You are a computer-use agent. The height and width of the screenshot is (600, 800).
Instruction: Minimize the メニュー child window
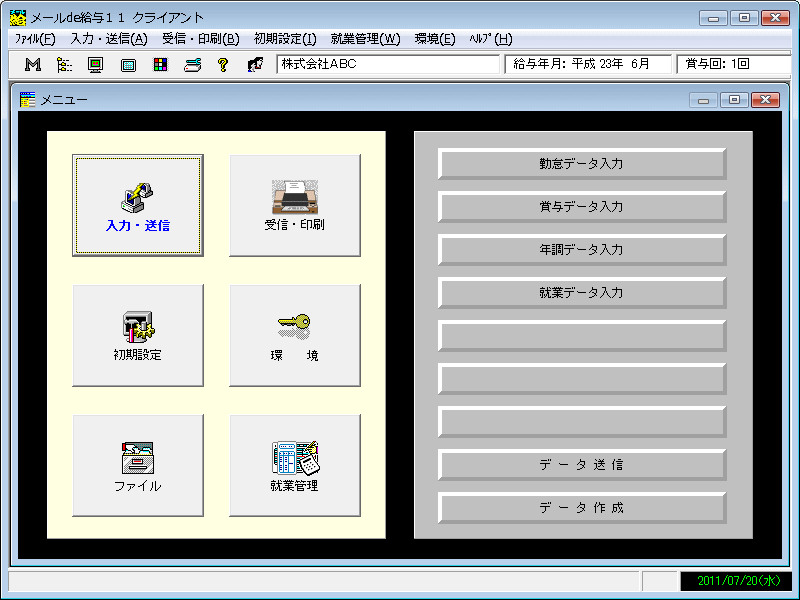pos(704,100)
